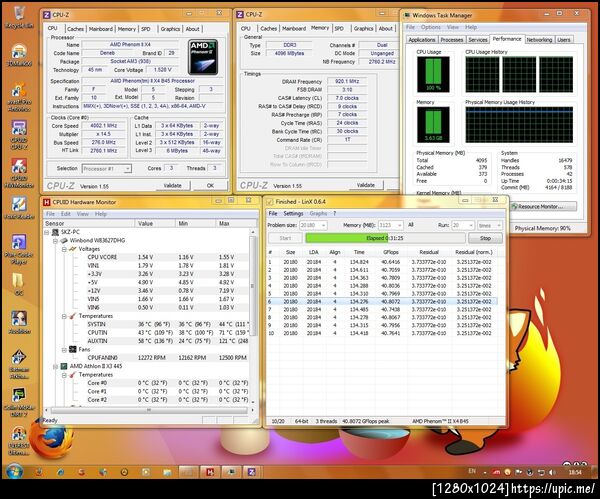Switch to HWMonitor via its taskbar button
Image resolution: width=600 pixels, height=499 pixels.
(x=209, y=472)
